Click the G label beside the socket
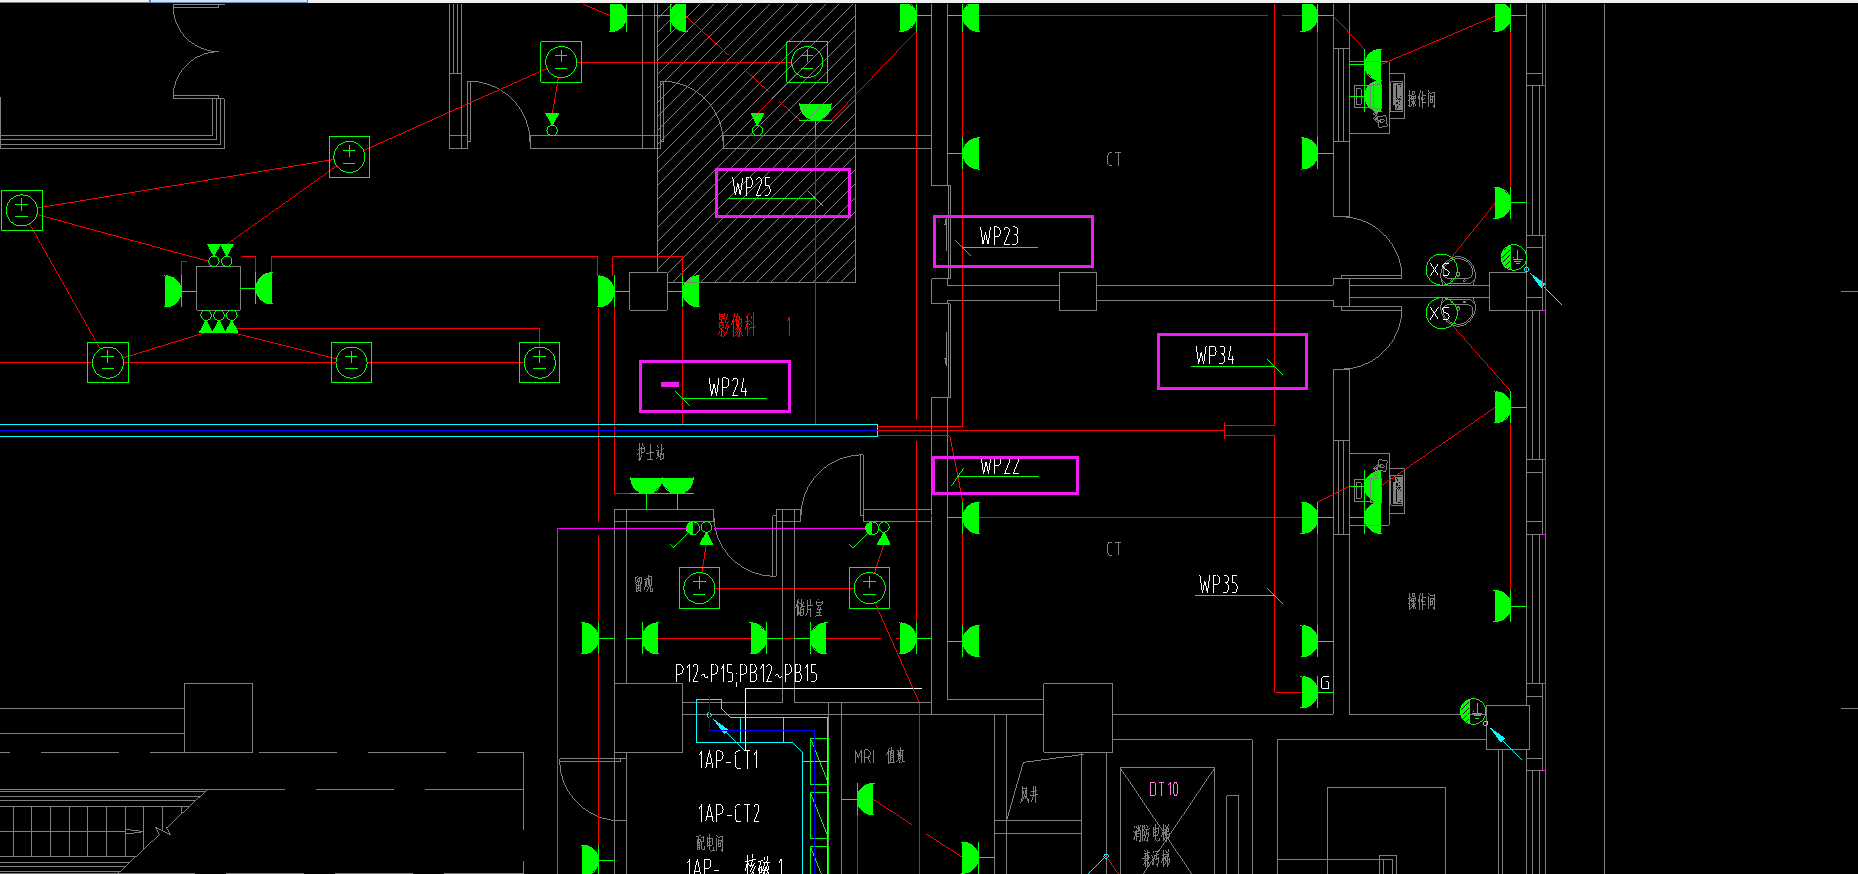The image size is (1858, 874). [x=1325, y=683]
